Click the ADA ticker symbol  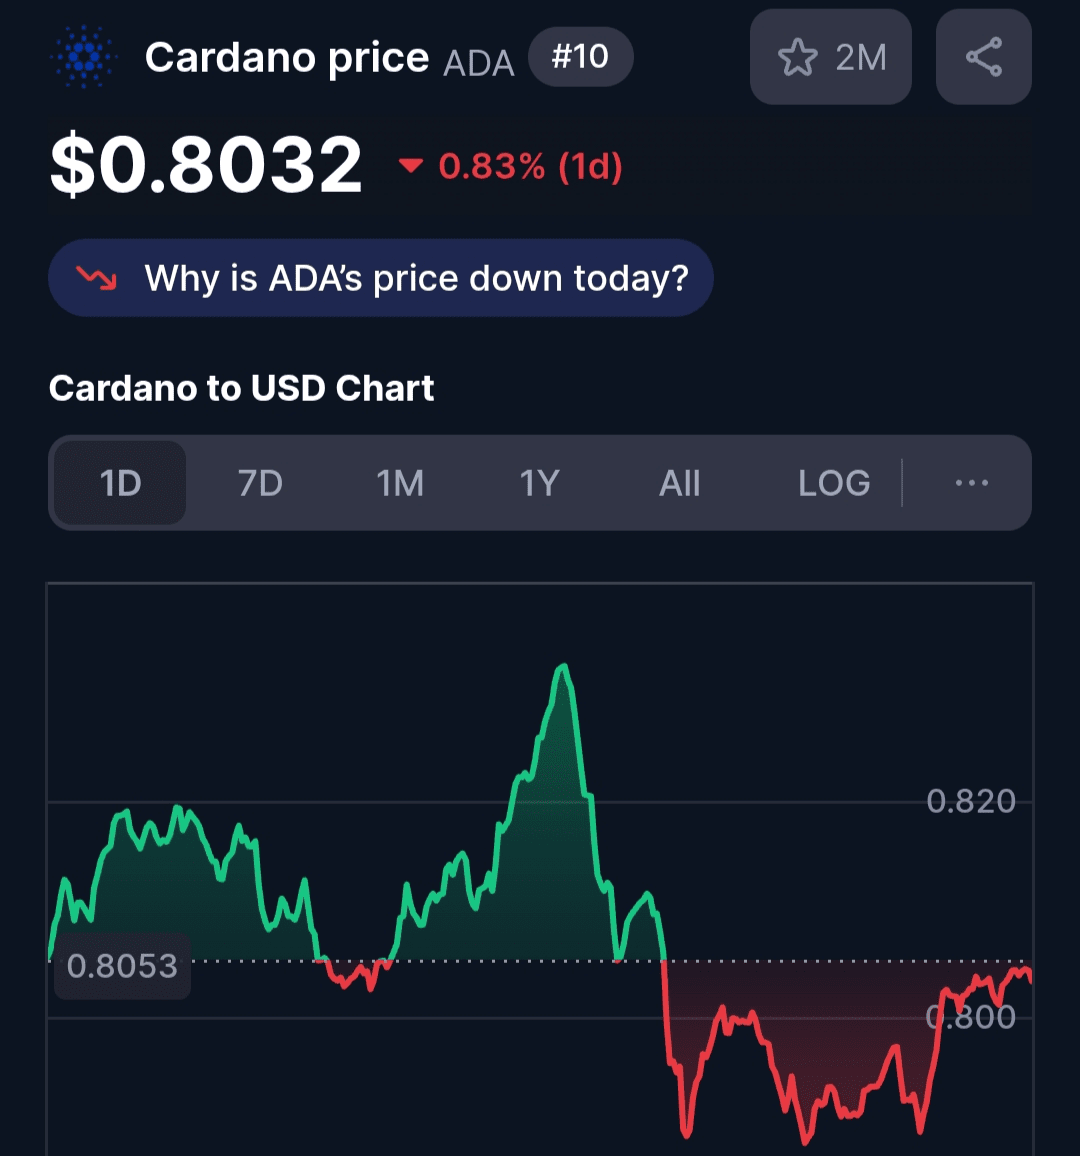tap(479, 63)
